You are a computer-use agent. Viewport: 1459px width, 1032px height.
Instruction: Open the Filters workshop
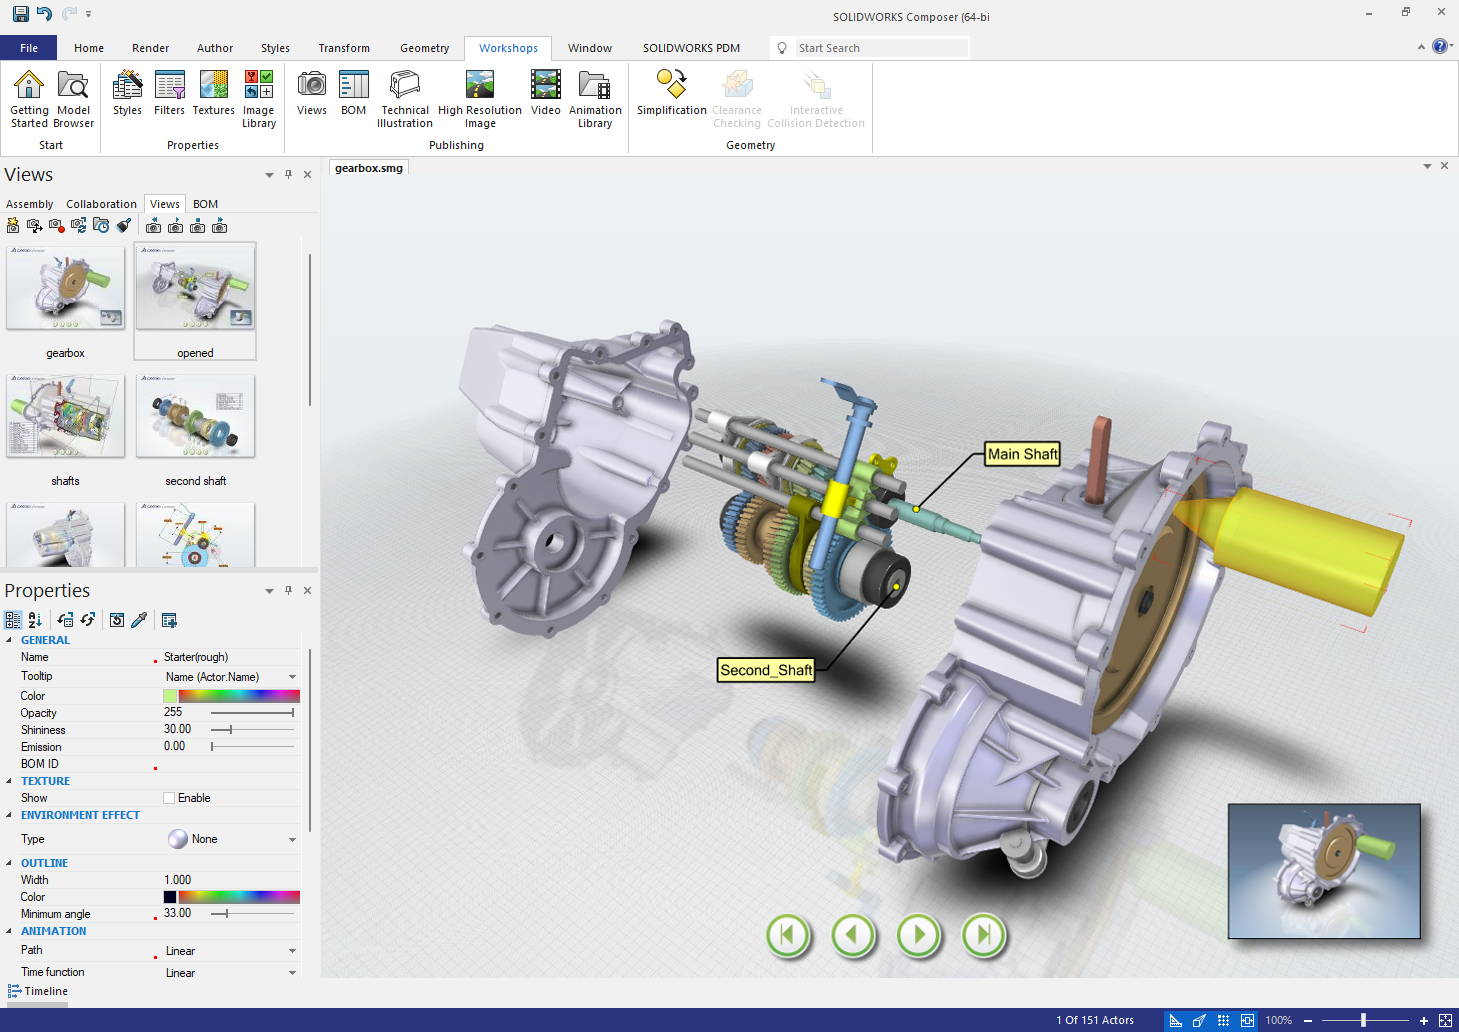click(169, 93)
